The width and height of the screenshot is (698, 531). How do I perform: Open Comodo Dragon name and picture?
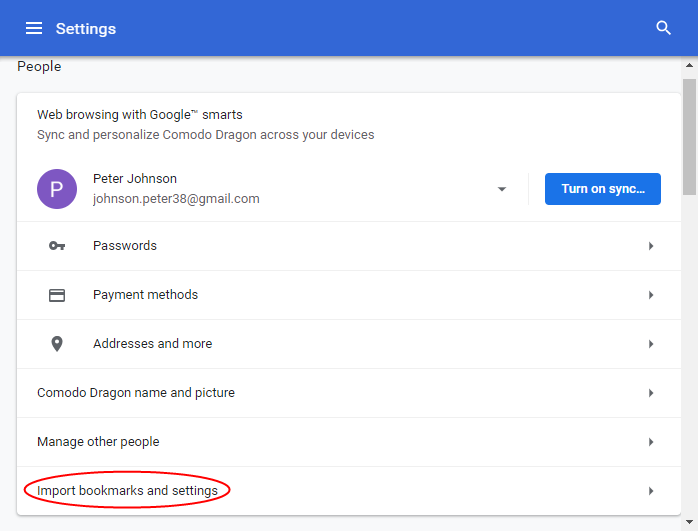349,393
